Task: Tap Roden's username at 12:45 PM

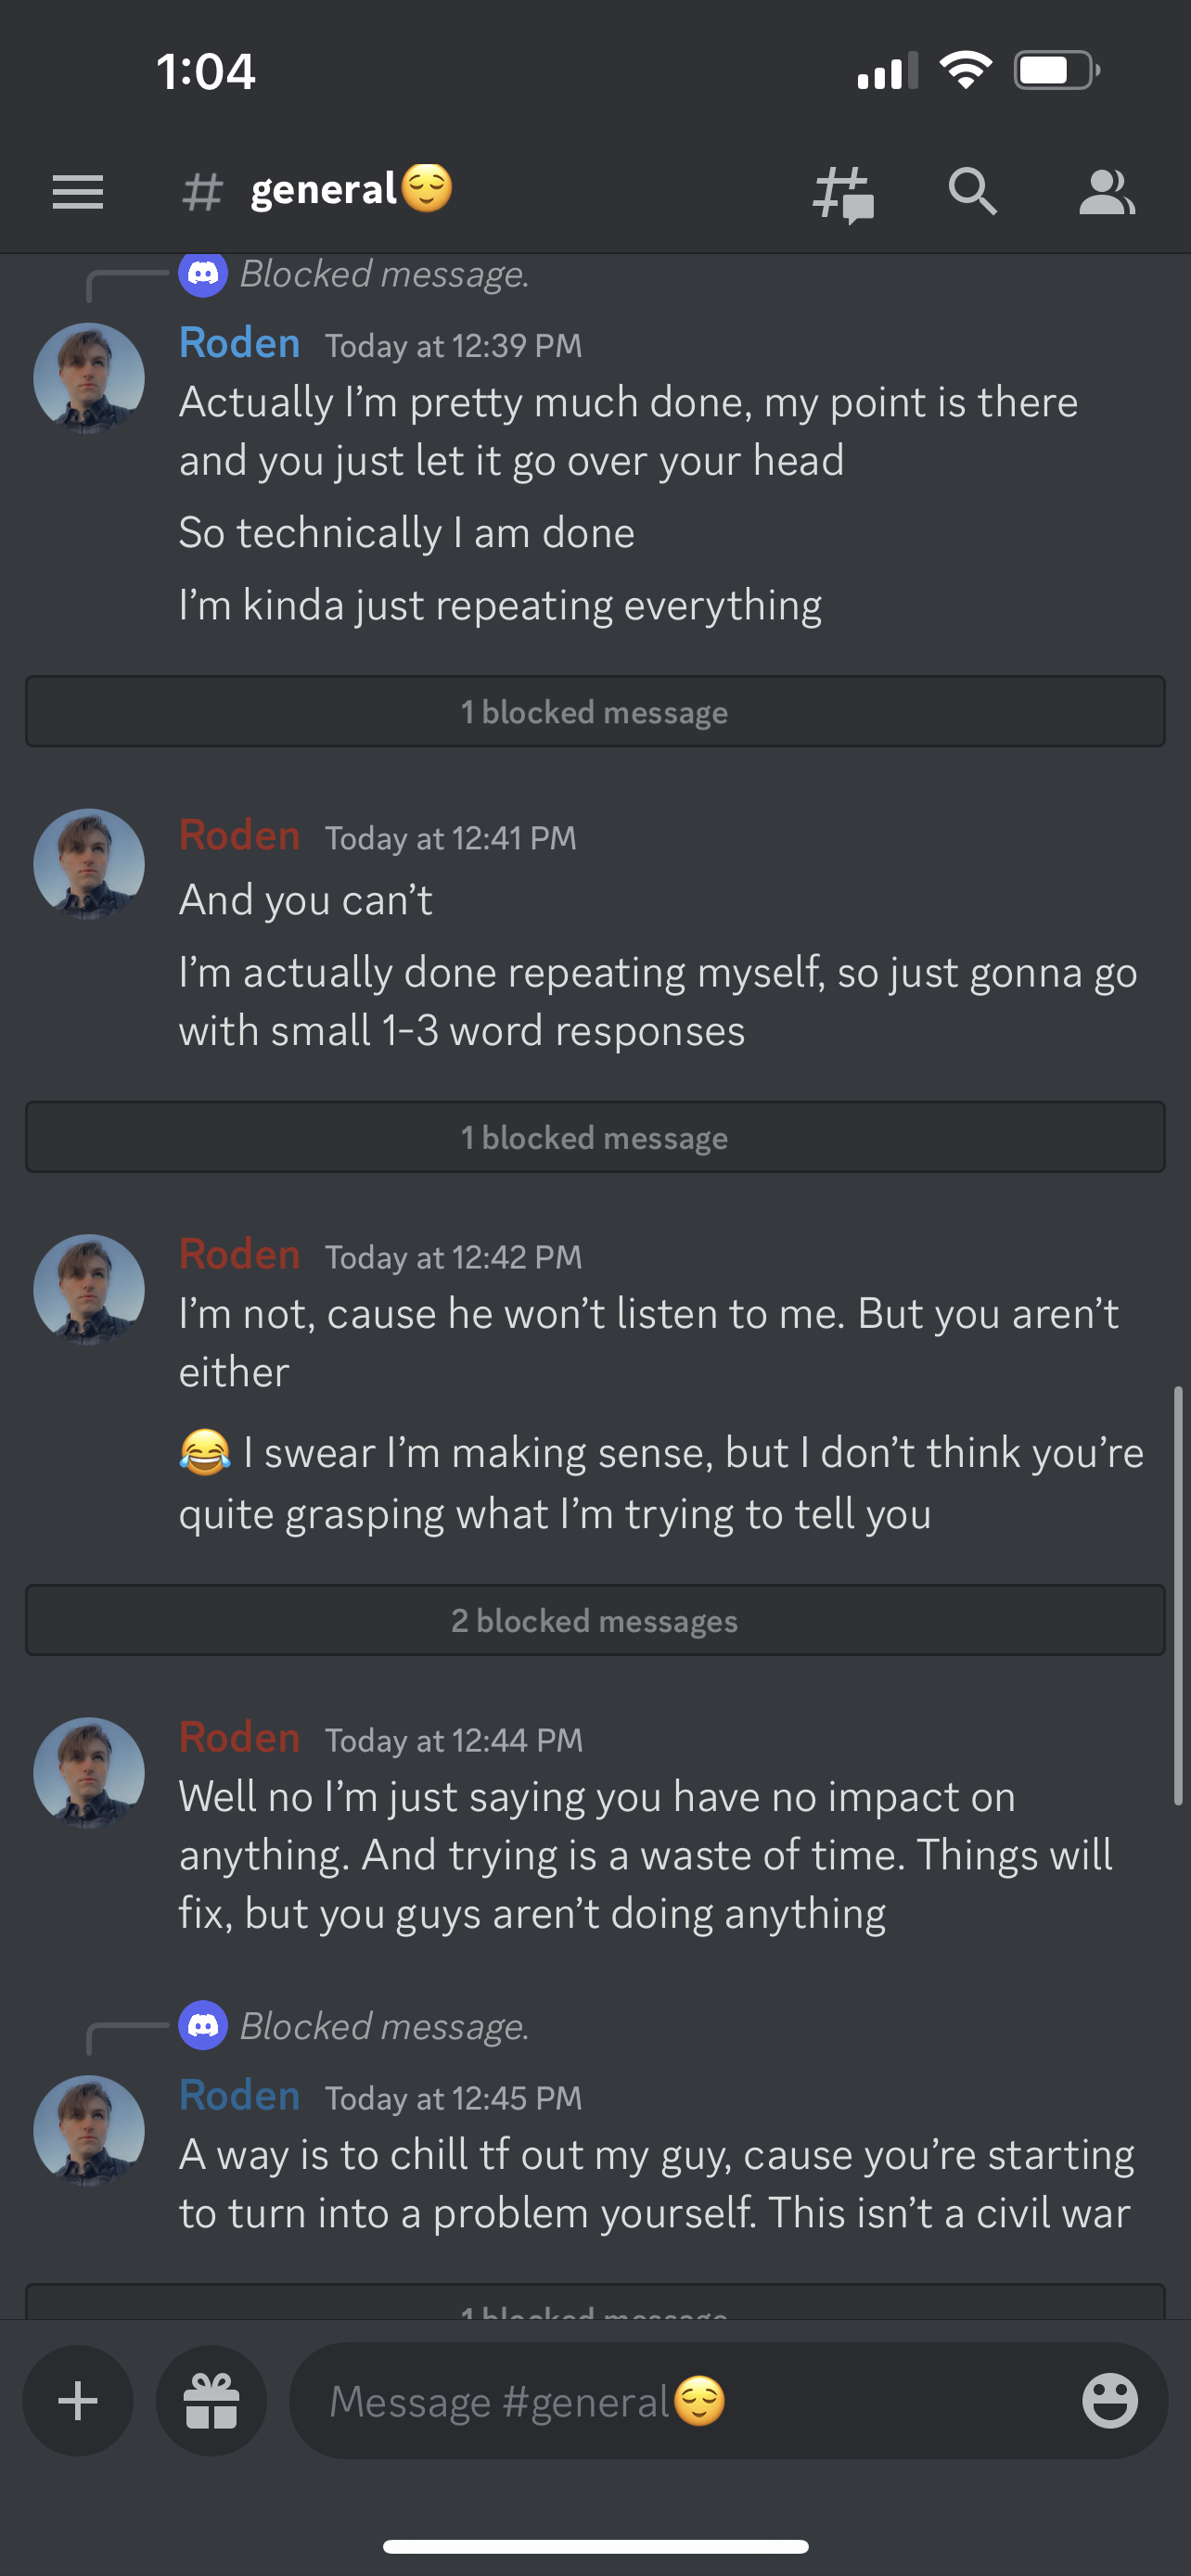Action: pyautogui.click(x=239, y=2095)
